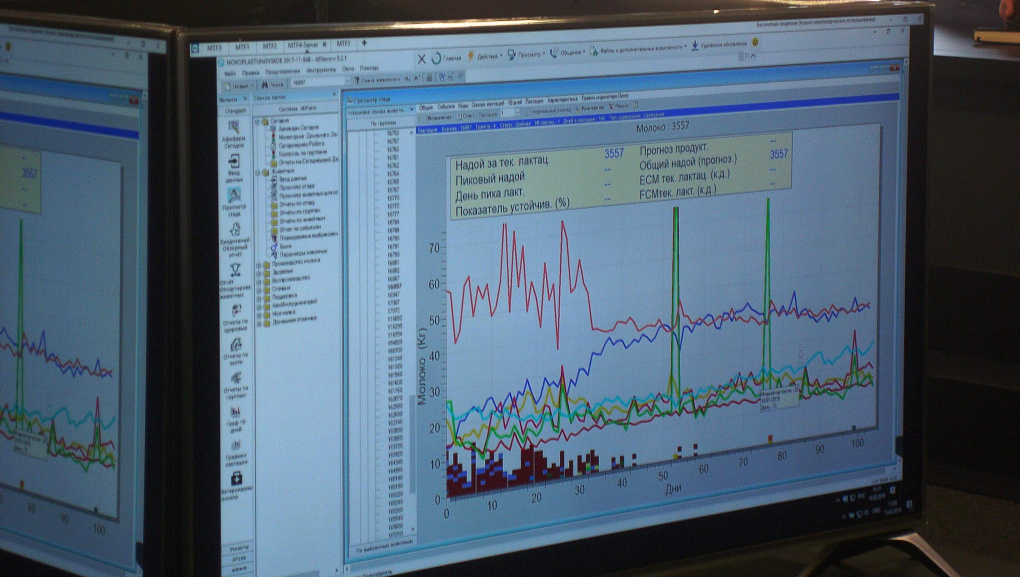Expand the Производство молока tree folder
Screen dimensions: 1020x577
coord(259,264)
